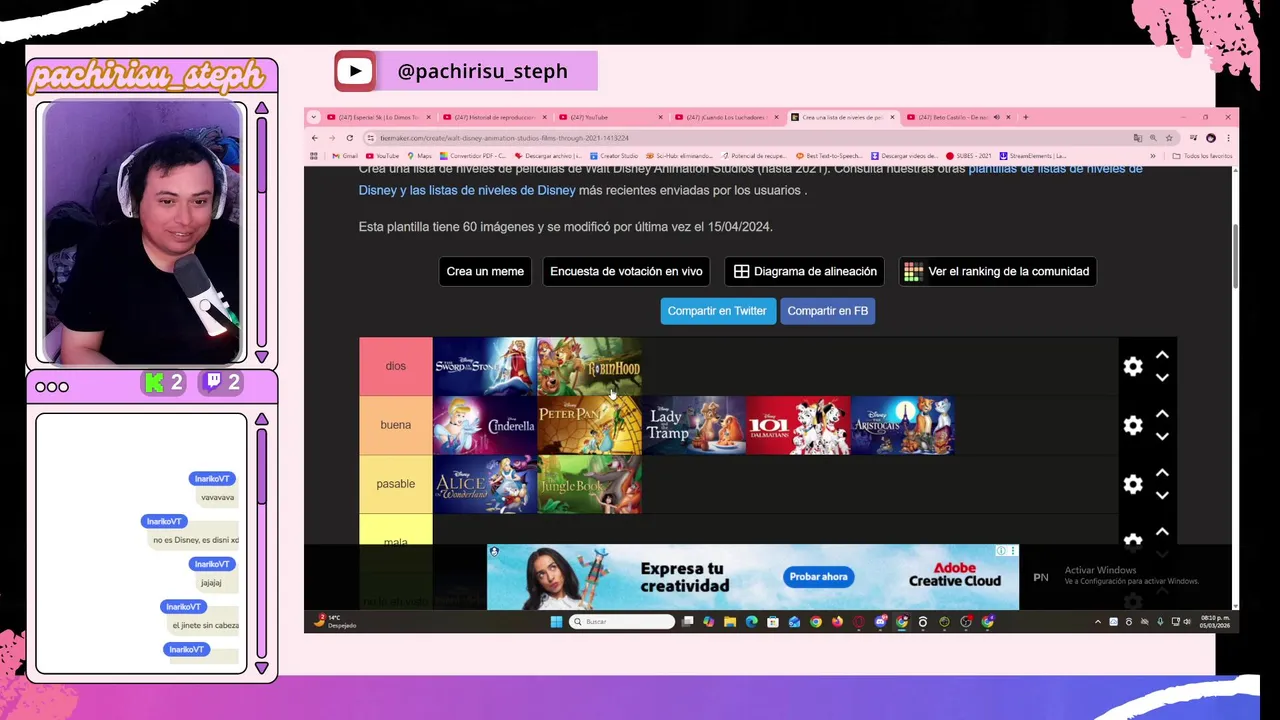Move the pasable tier row up

(x=1162, y=473)
